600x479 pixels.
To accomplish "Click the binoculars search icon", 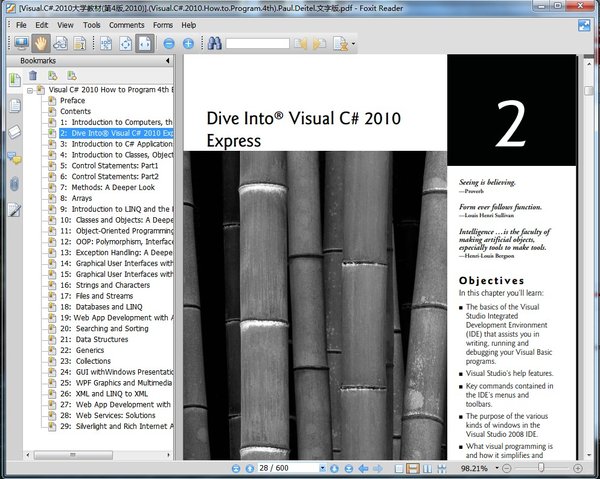I will (x=213, y=44).
